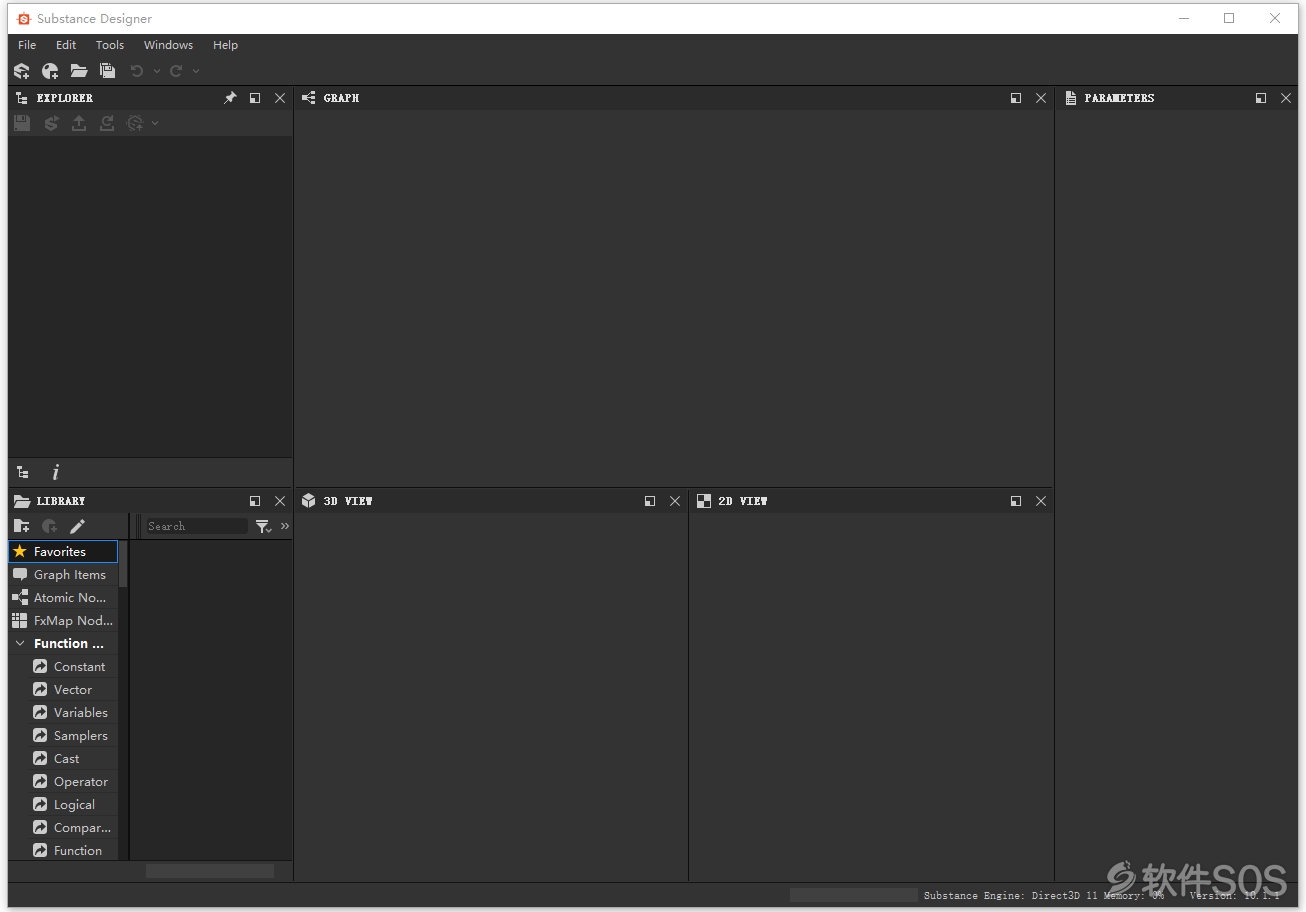Select Atomic Nodes category in Library
The height and width of the screenshot is (912, 1306).
(x=63, y=598)
